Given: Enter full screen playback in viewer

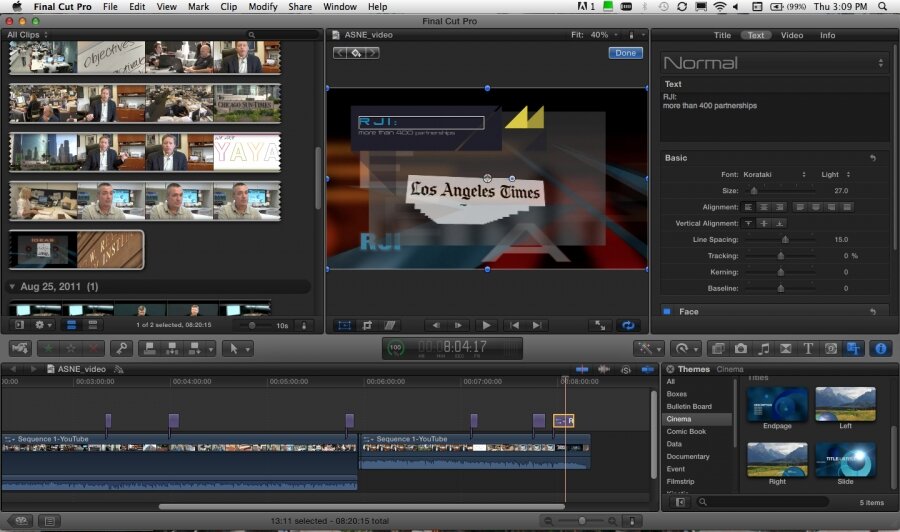Looking at the screenshot, I should (600, 325).
